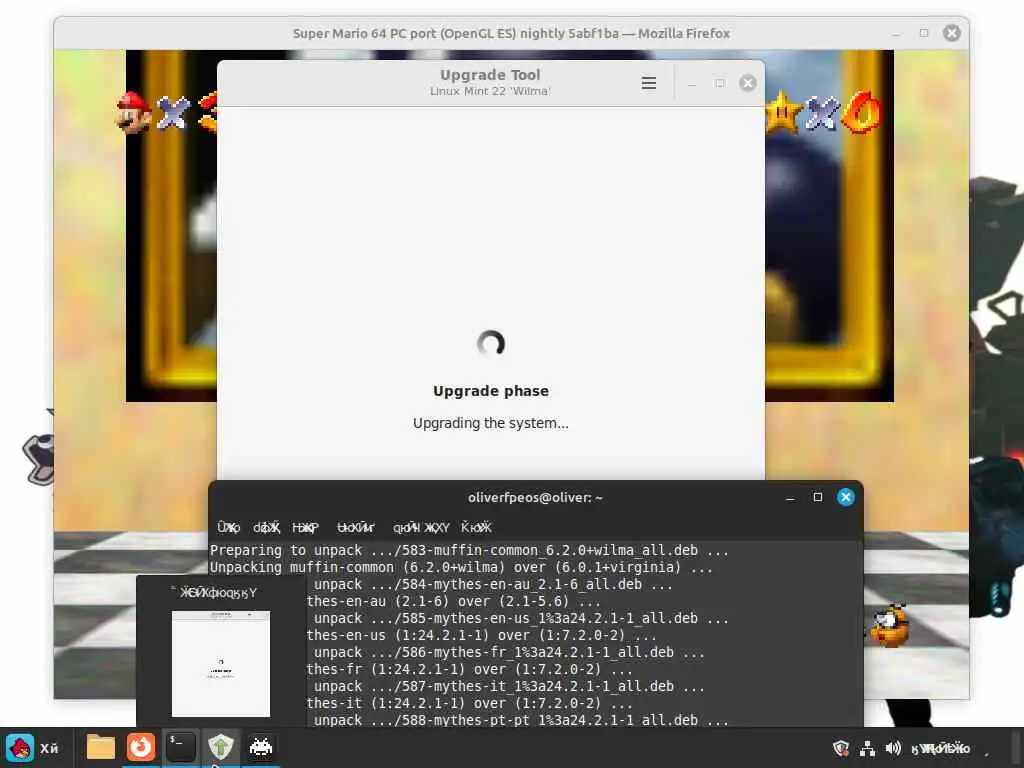Image resolution: width=1024 pixels, height=768 pixels.
Task: Open the start menu with red bird icon
Action: (x=20, y=748)
